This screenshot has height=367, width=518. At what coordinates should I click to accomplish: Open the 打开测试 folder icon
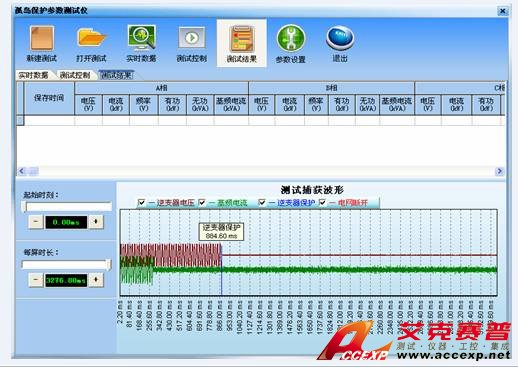pos(91,37)
